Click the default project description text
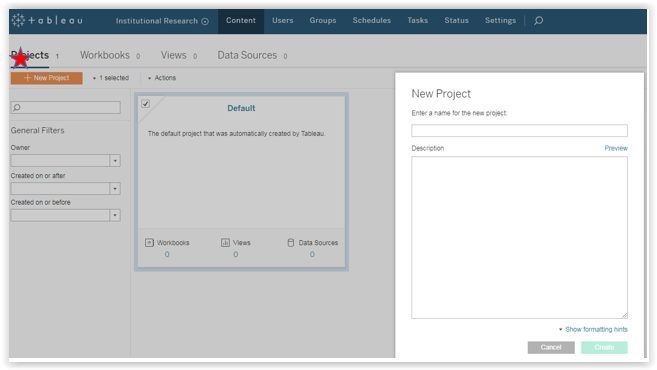Viewport: 657px width, 370px height. tap(237, 134)
